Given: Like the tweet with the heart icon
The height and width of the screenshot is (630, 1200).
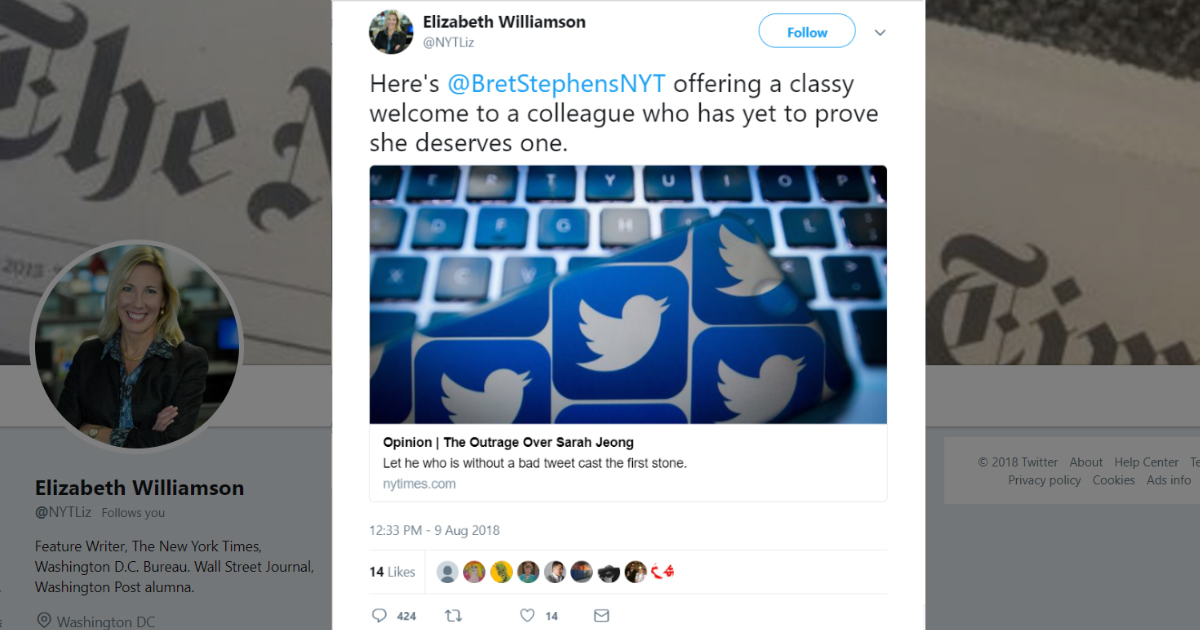Looking at the screenshot, I should click(527, 616).
